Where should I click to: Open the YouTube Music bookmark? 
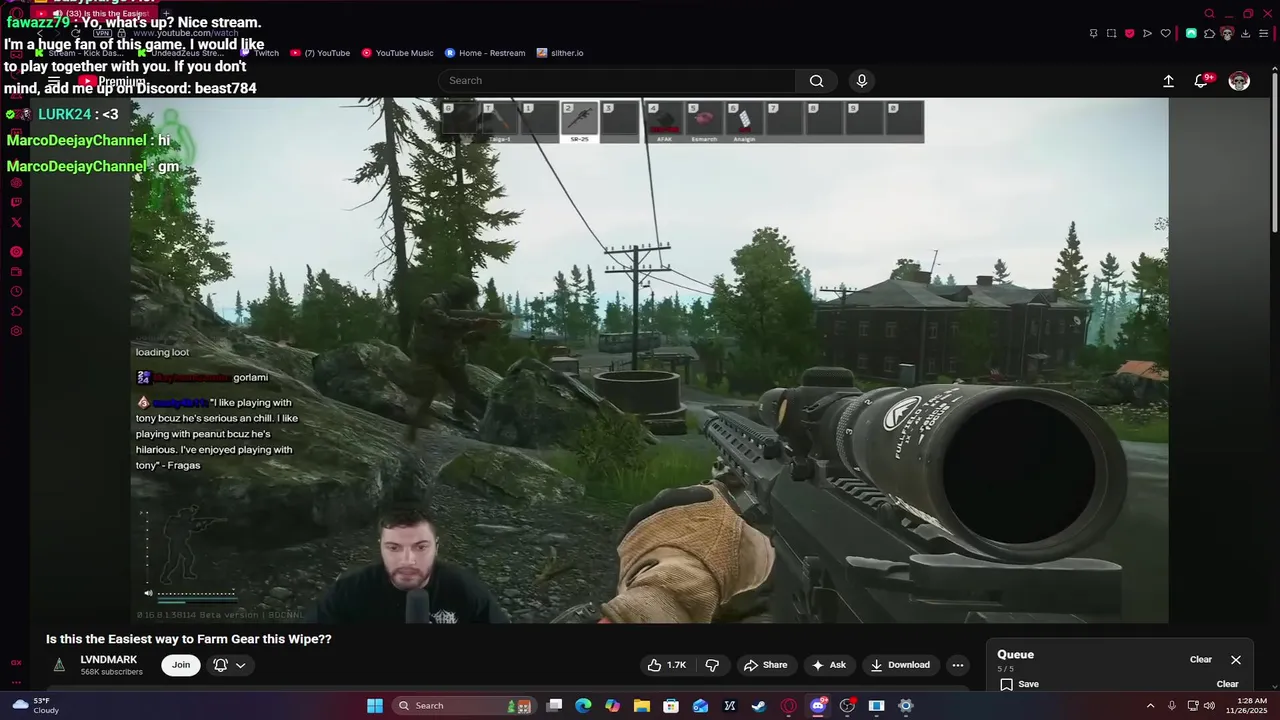398,53
